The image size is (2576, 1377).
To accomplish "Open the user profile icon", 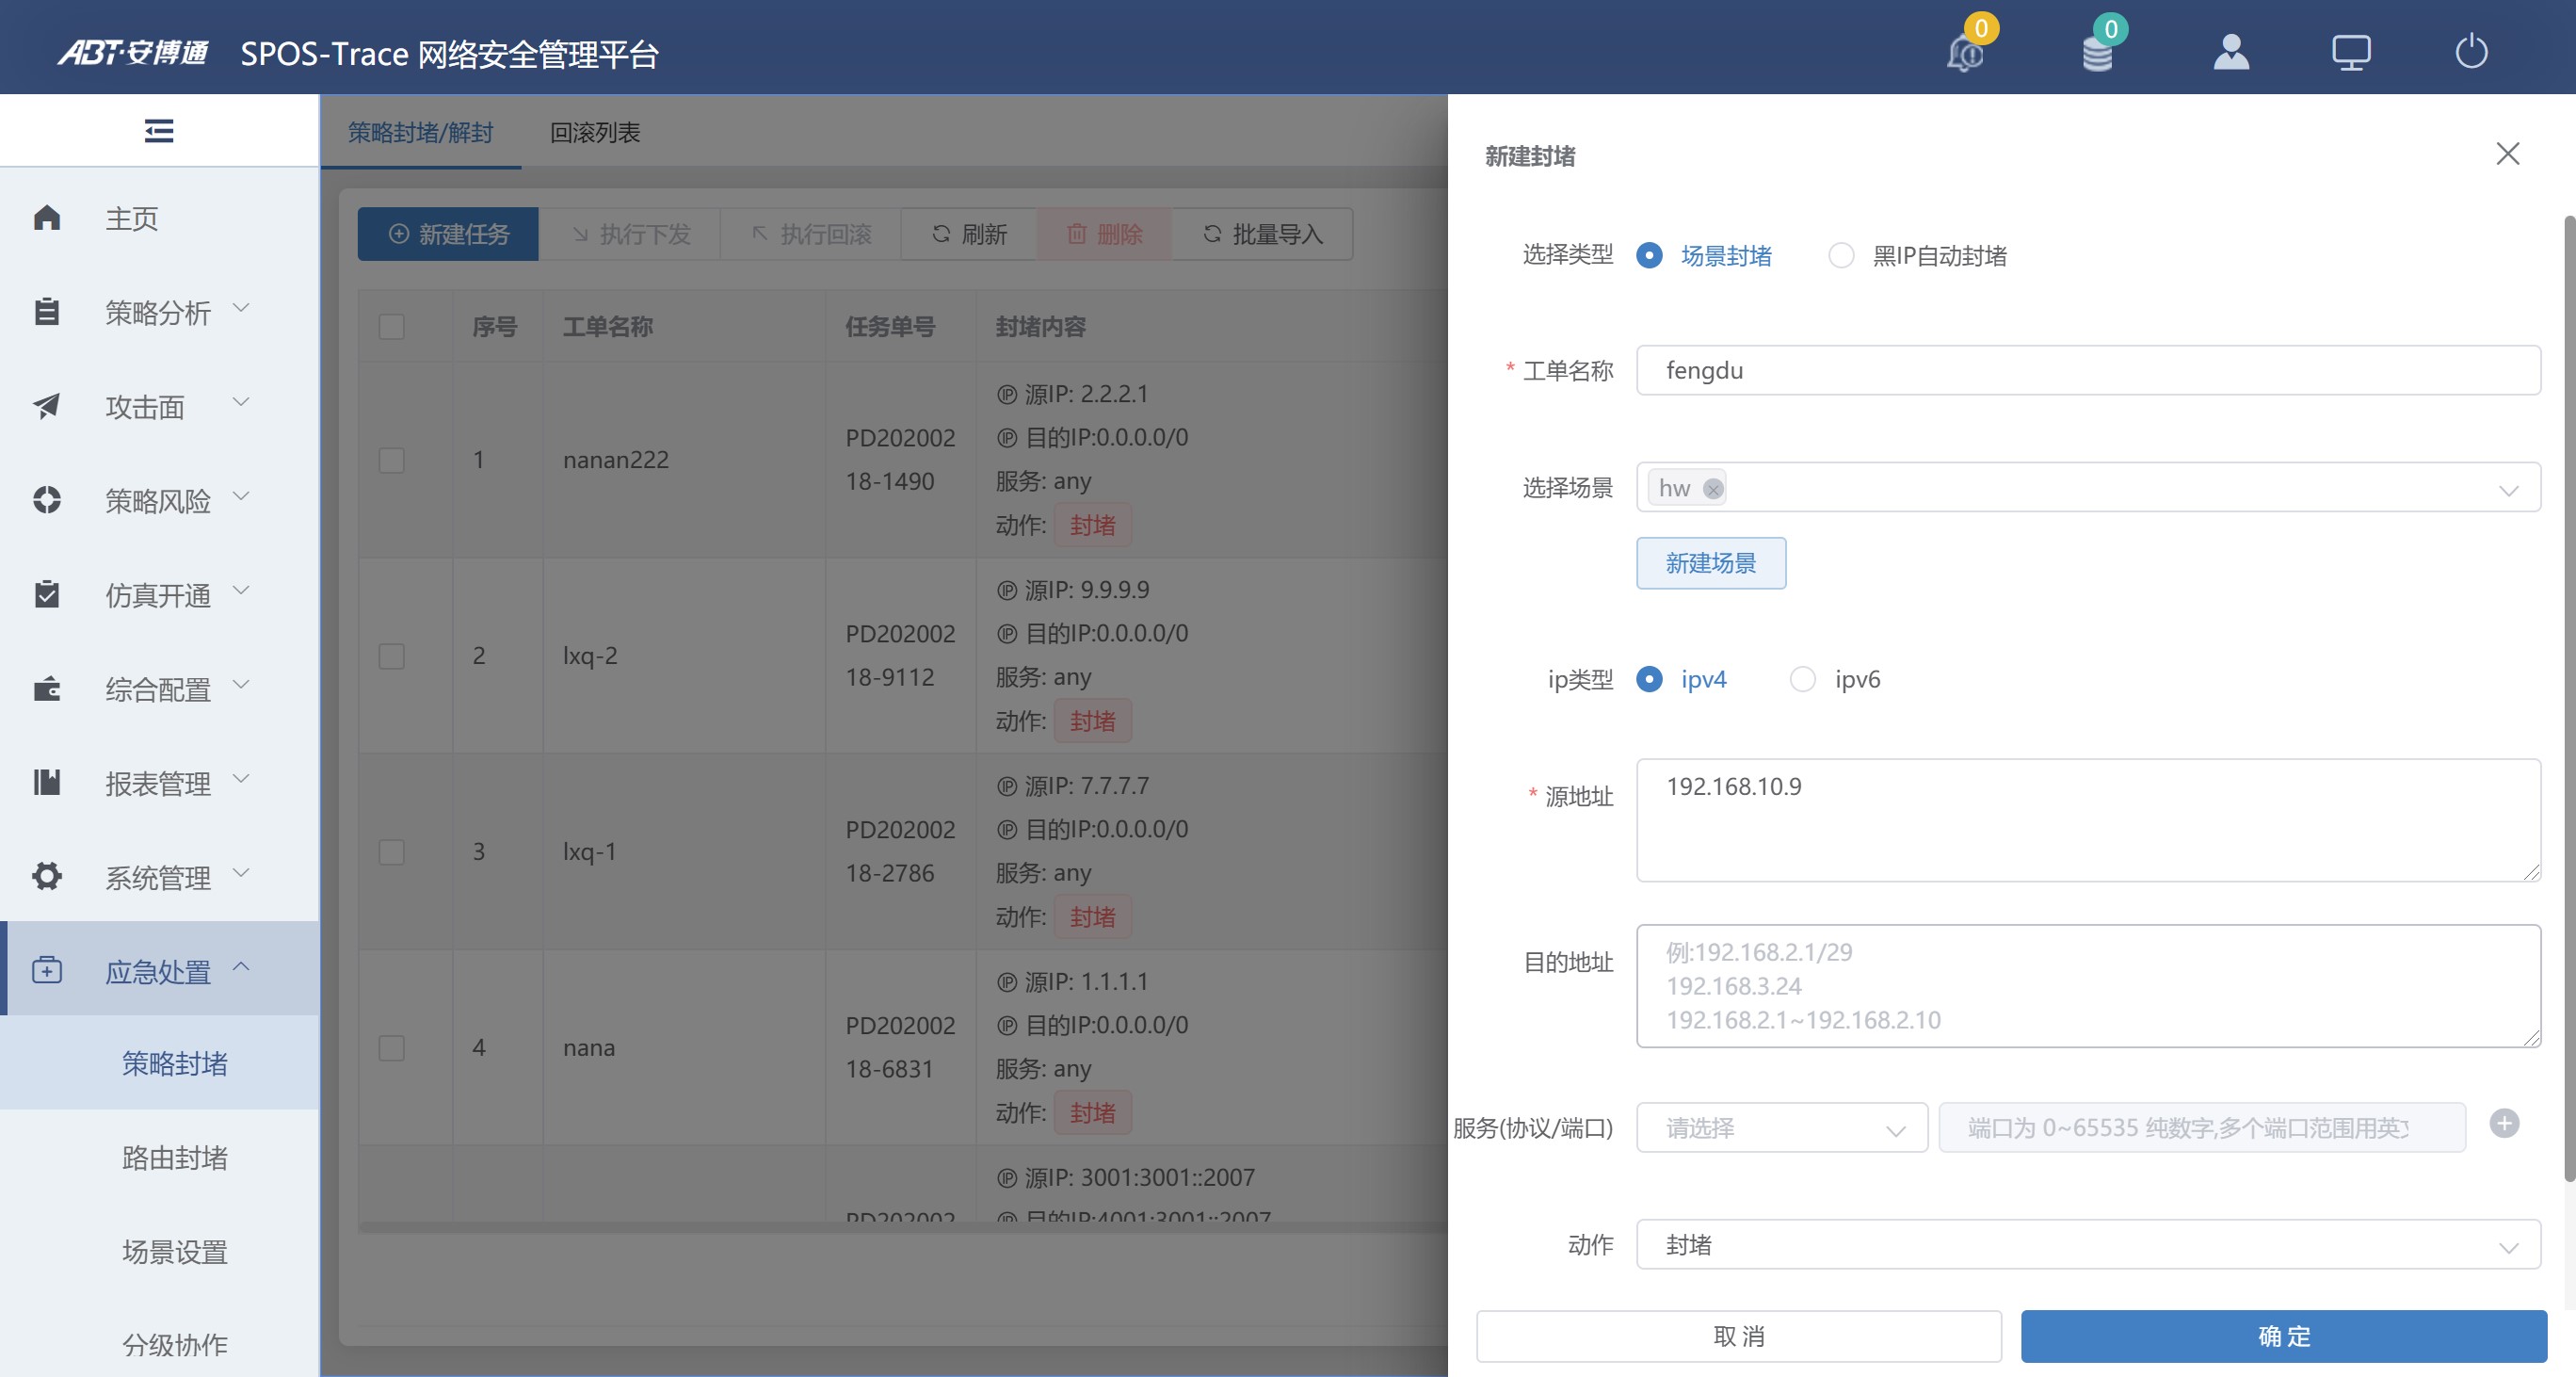I will [2231, 52].
